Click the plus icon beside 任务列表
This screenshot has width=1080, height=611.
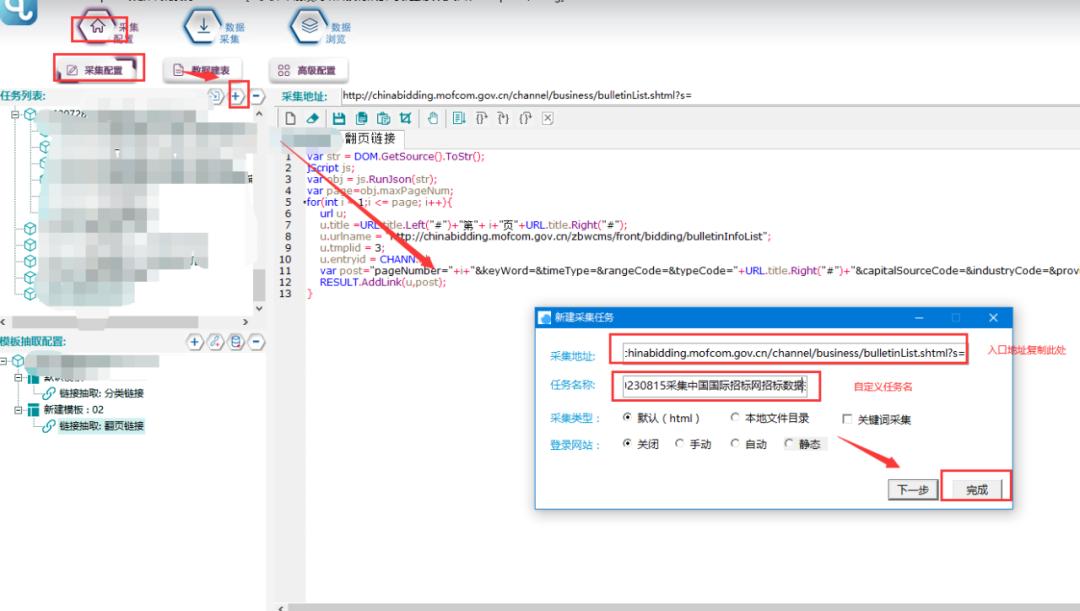pos(237,96)
